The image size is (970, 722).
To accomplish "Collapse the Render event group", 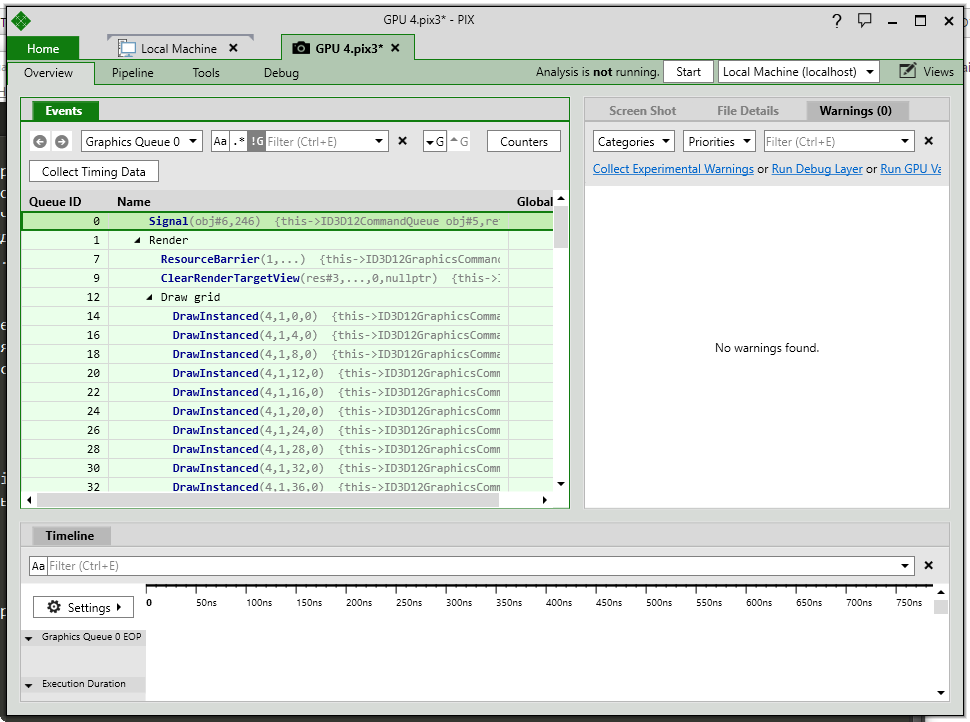I will point(137,240).
